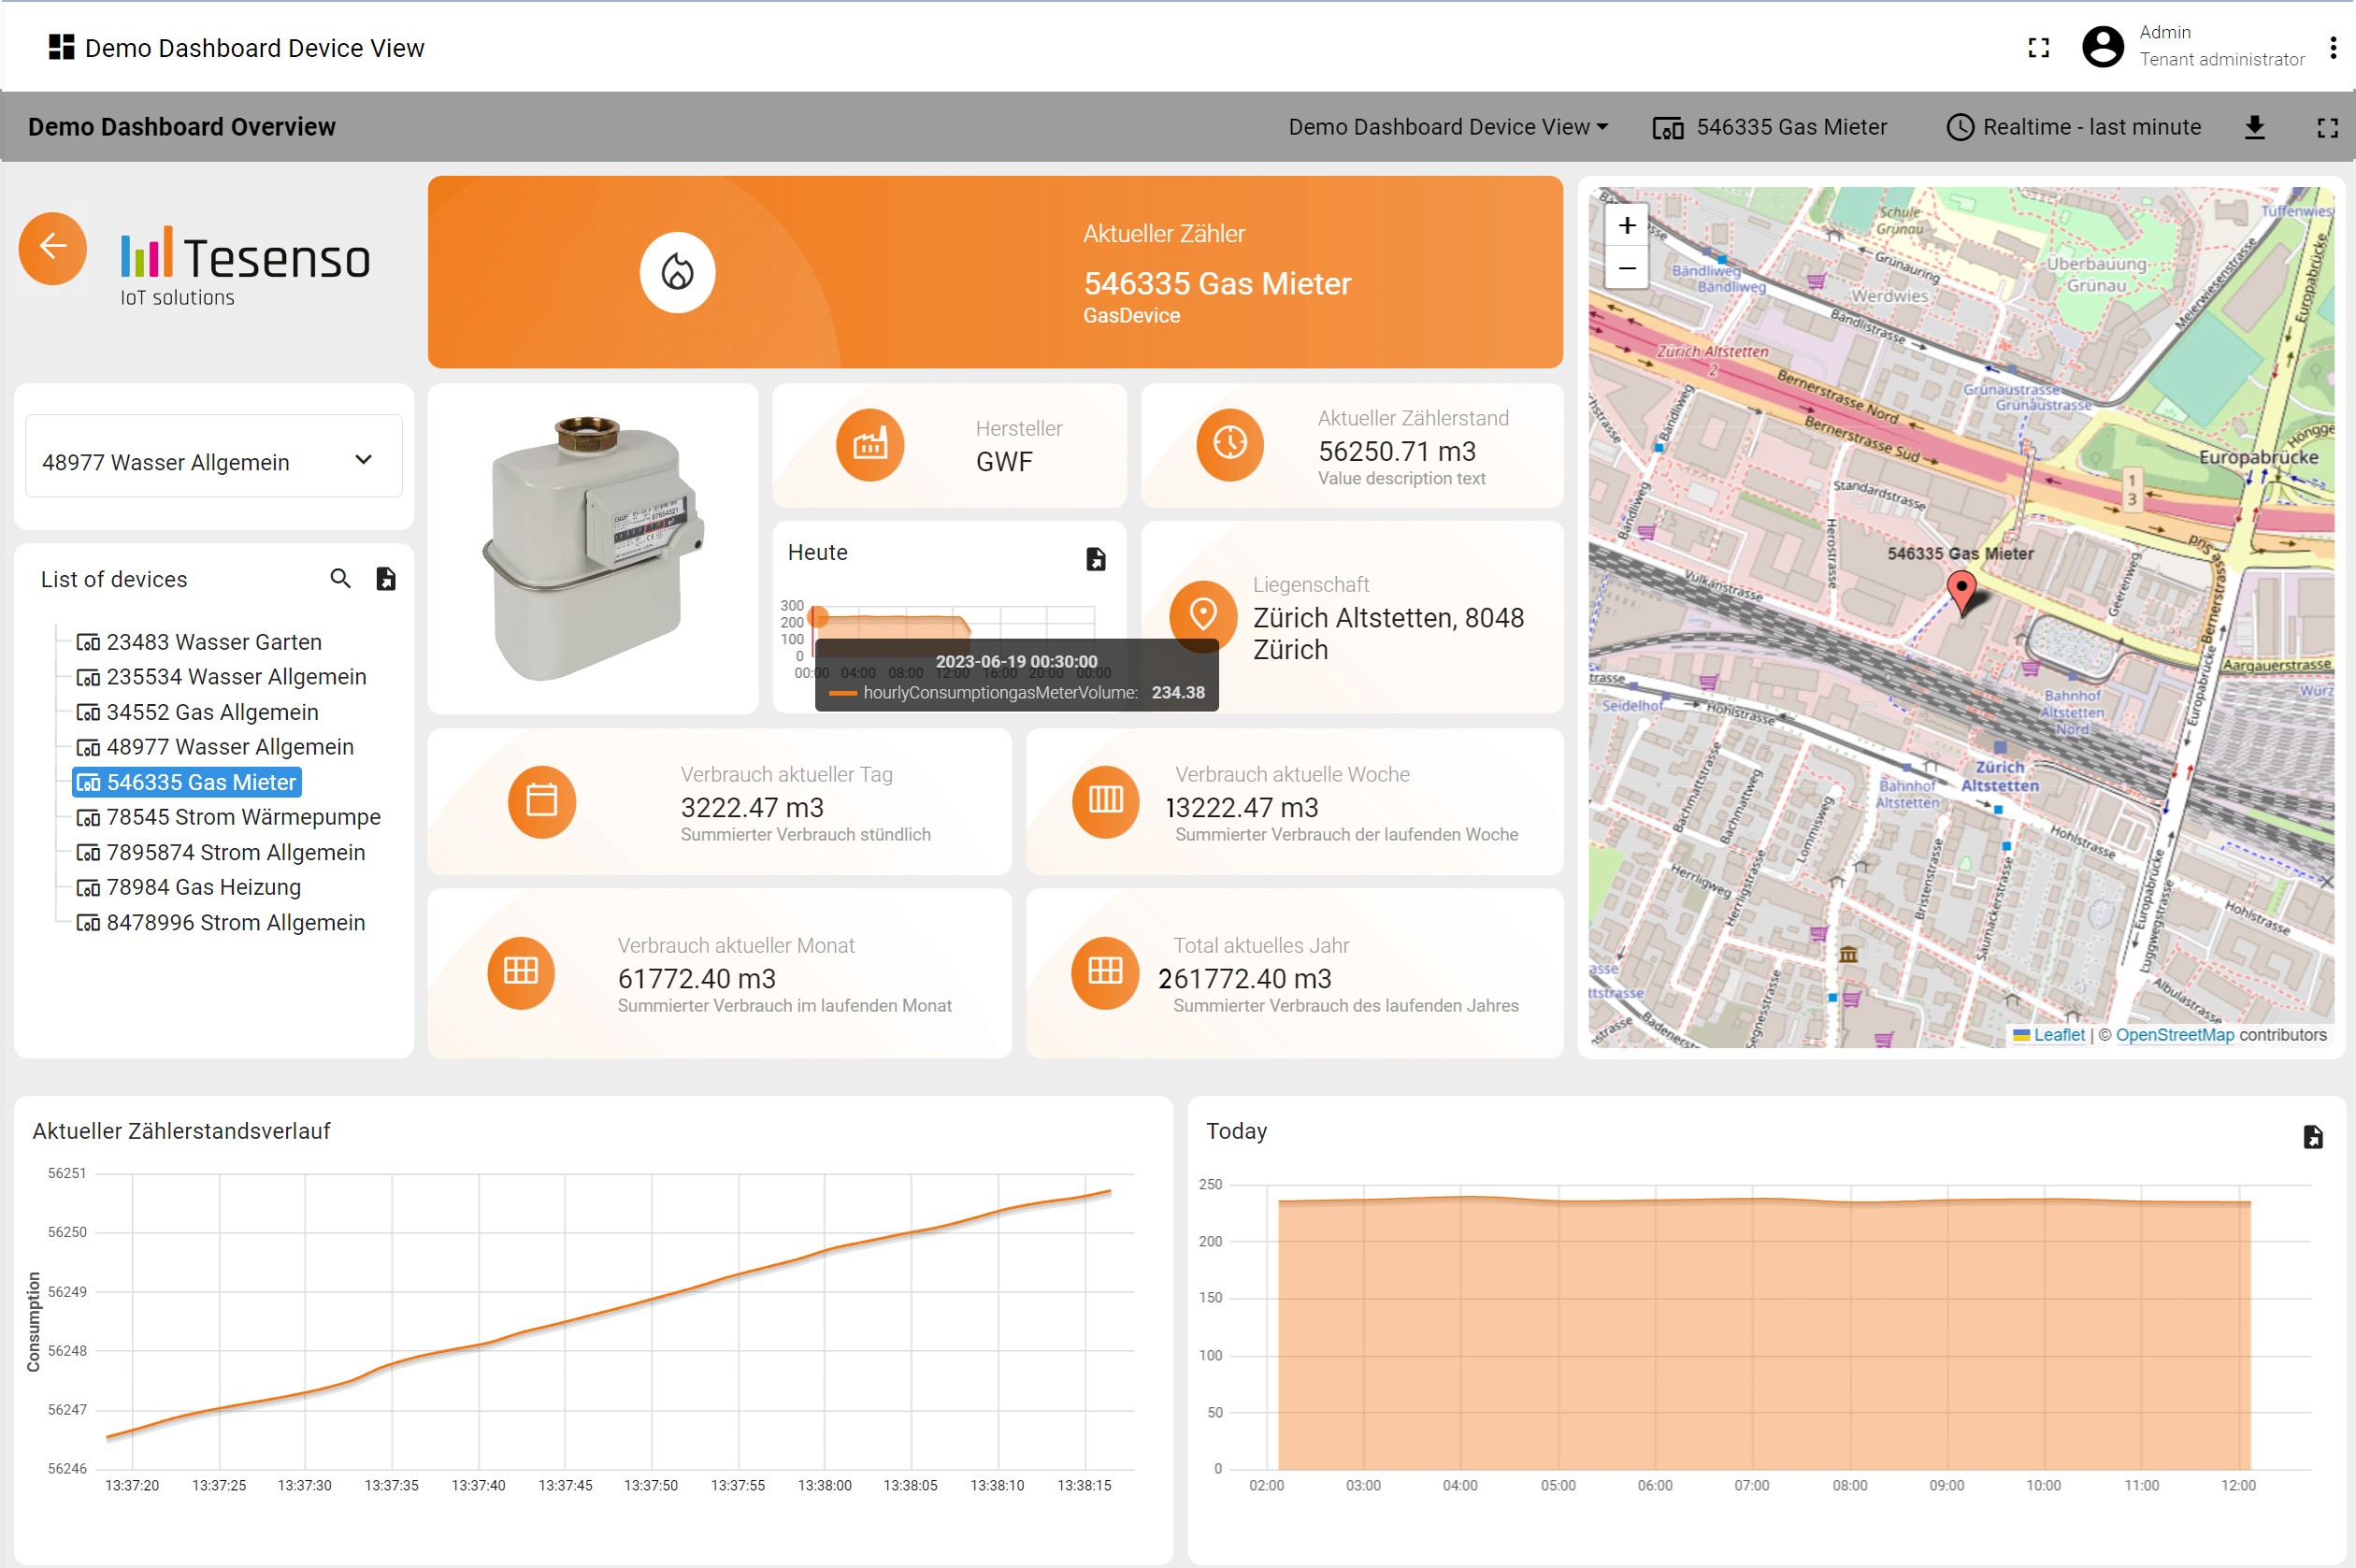
Task: Export the device list with the file icon
Action: 386,579
